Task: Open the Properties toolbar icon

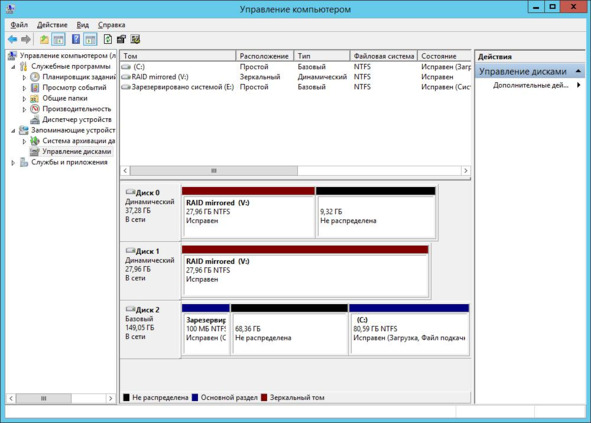Action: pyautogui.click(x=121, y=39)
